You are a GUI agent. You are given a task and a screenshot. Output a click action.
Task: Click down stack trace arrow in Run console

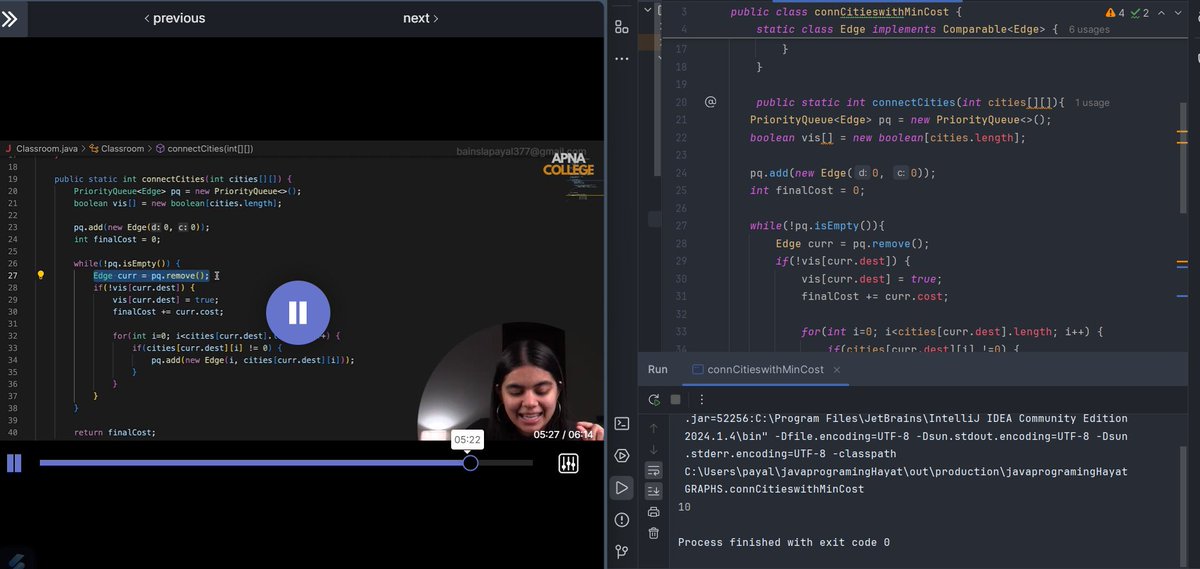tap(654, 449)
